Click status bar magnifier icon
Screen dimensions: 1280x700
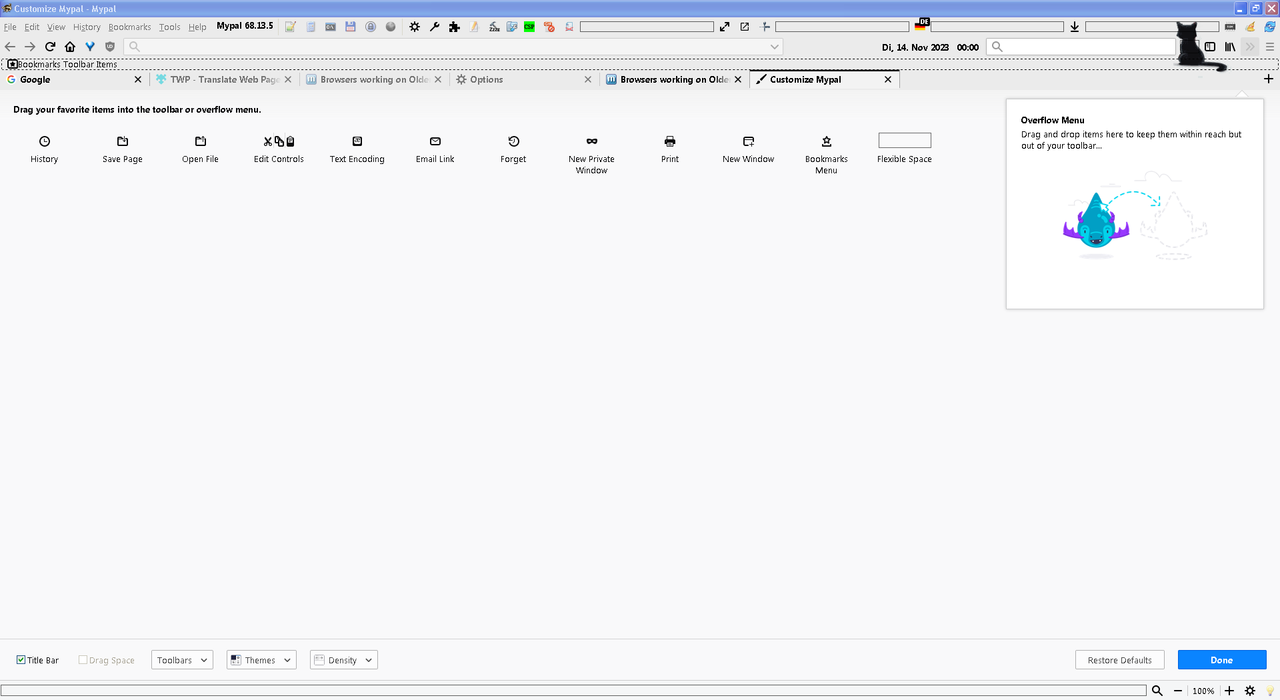coord(1157,690)
